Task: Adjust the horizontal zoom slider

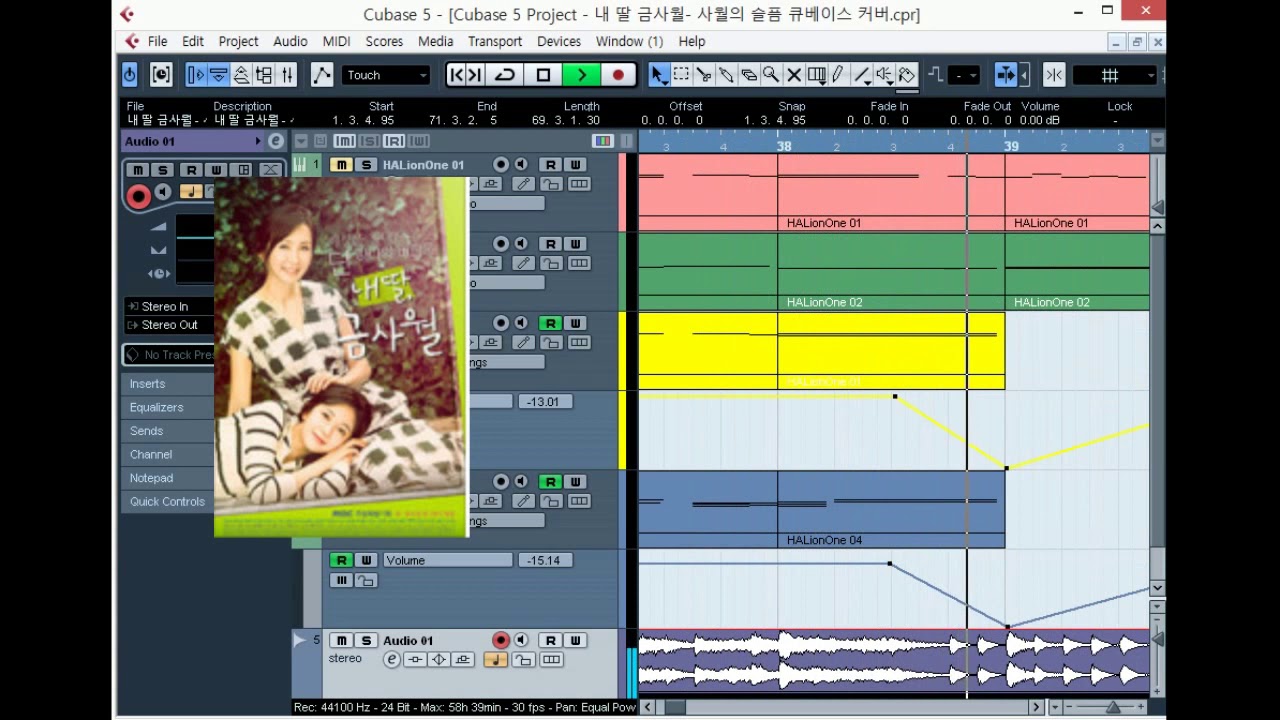Action: coord(1112,707)
